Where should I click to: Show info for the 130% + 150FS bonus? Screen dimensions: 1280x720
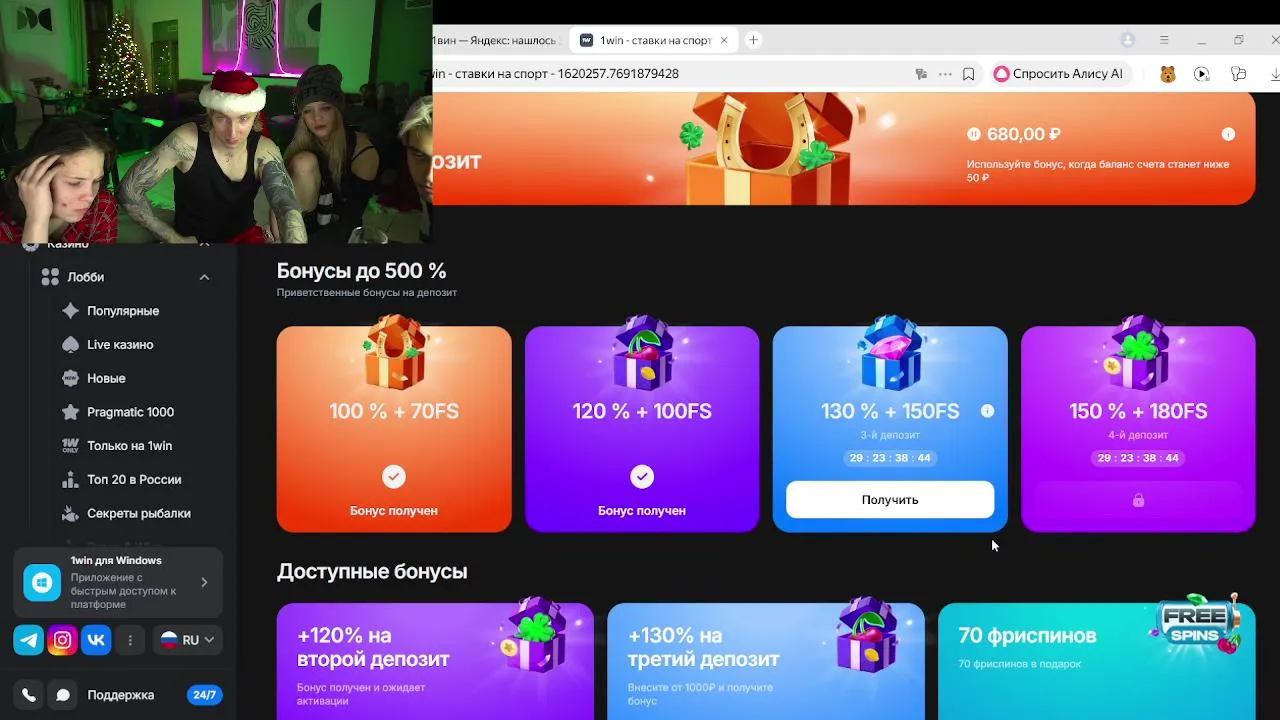[987, 411]
